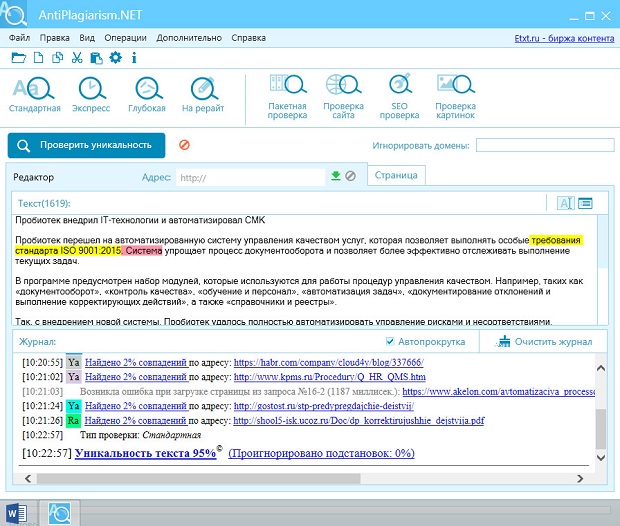This screenshot has width=620, height=526.
Task: Launch SEO проверка tool
Action: 399,97
